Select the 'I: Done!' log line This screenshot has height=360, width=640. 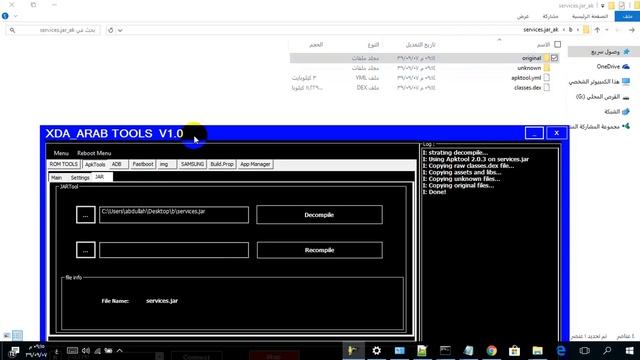click(434, 192)
